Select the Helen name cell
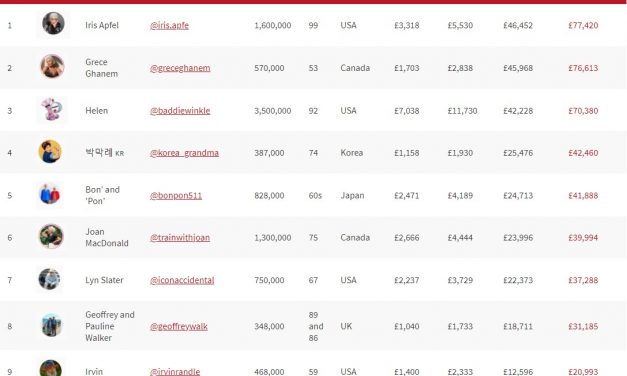The height and width of the screenshot is (376, 627). [96, 111]
